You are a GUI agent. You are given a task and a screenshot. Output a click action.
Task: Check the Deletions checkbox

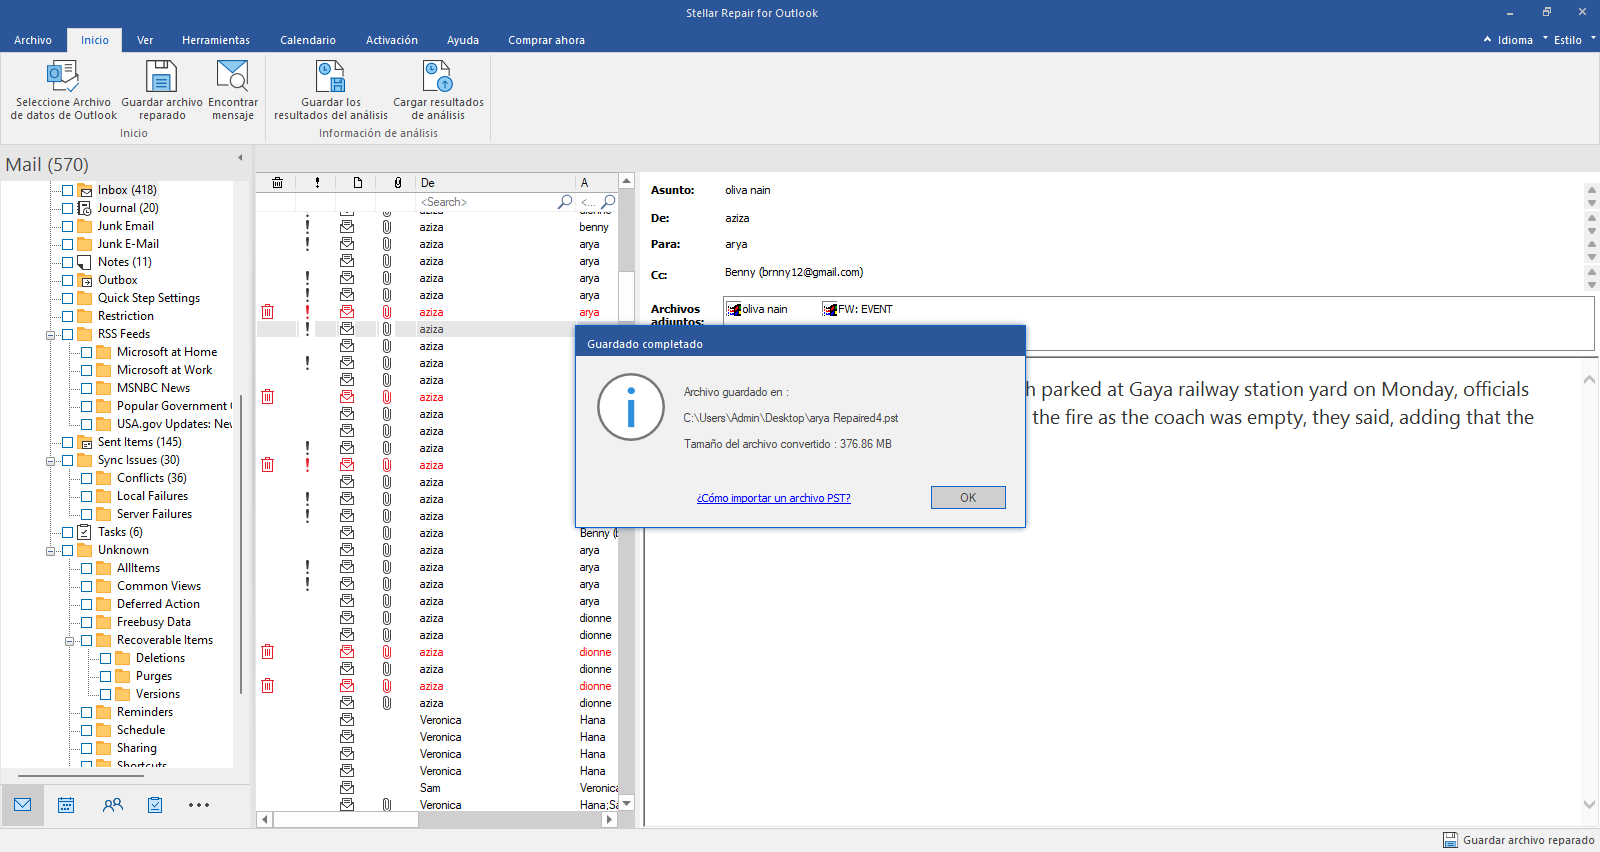[106, 658]
